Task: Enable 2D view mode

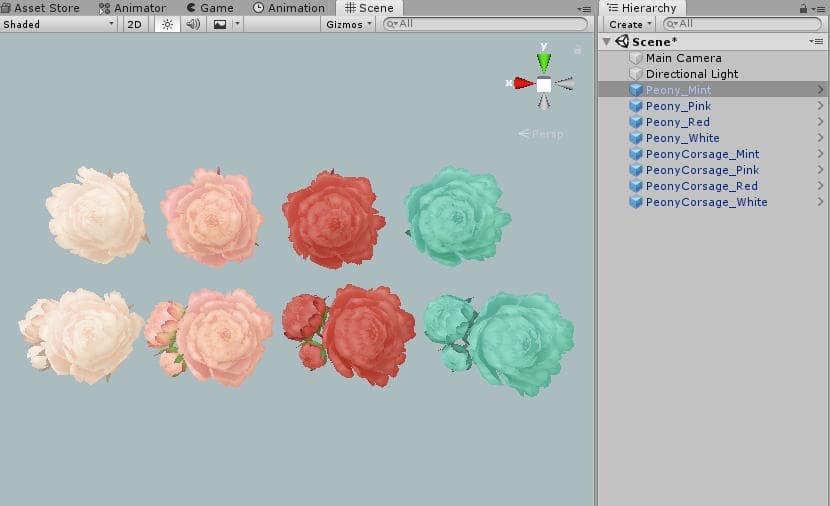Action: (135, 24)
